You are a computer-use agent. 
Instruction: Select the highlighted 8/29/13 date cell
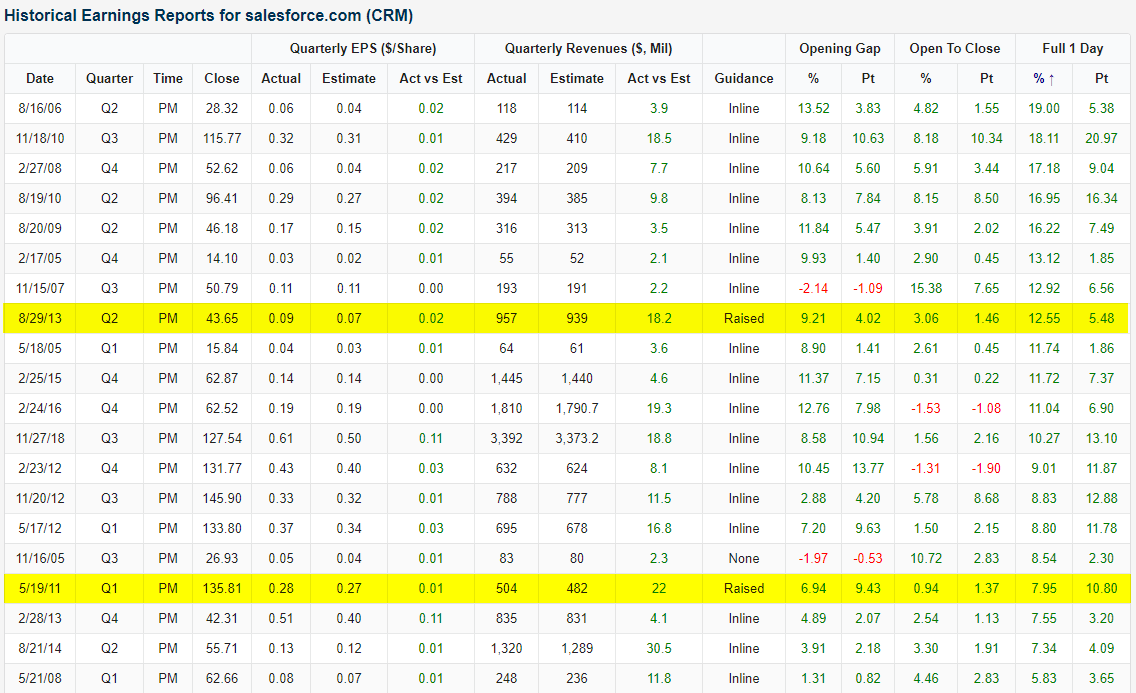[x=40, y=318]
